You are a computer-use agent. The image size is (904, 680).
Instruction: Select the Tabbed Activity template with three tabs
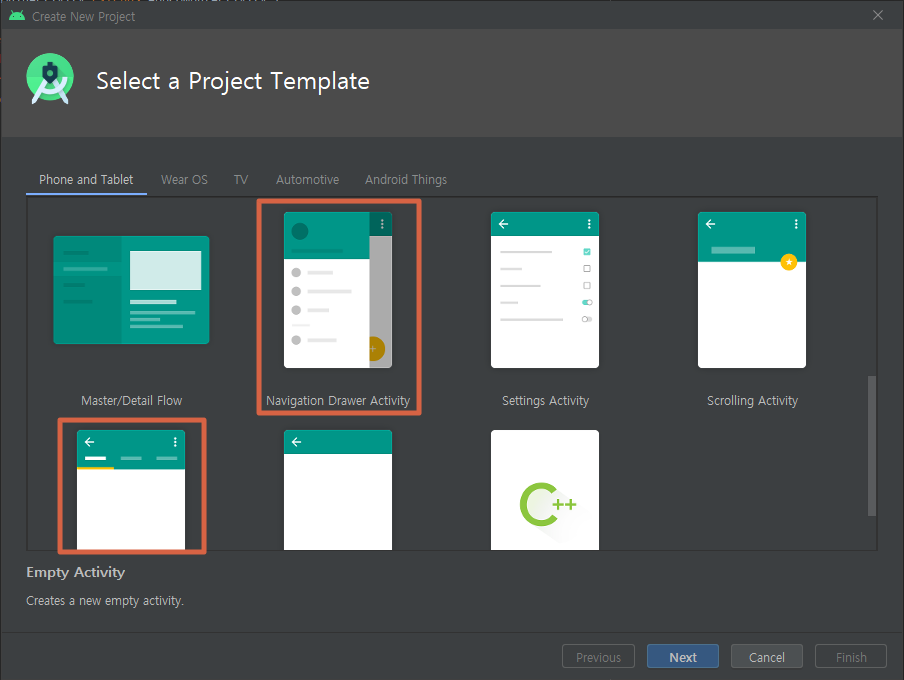pos(131,490)
